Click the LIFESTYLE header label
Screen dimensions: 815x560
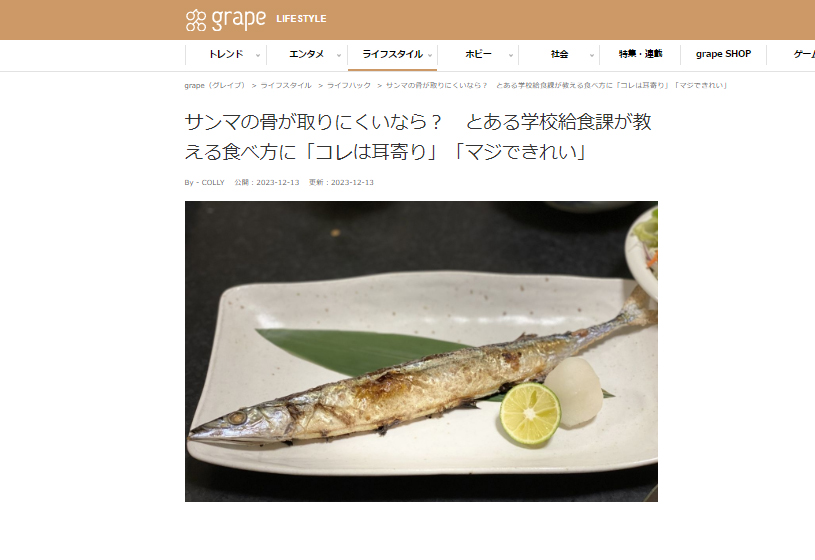(301, 19)
